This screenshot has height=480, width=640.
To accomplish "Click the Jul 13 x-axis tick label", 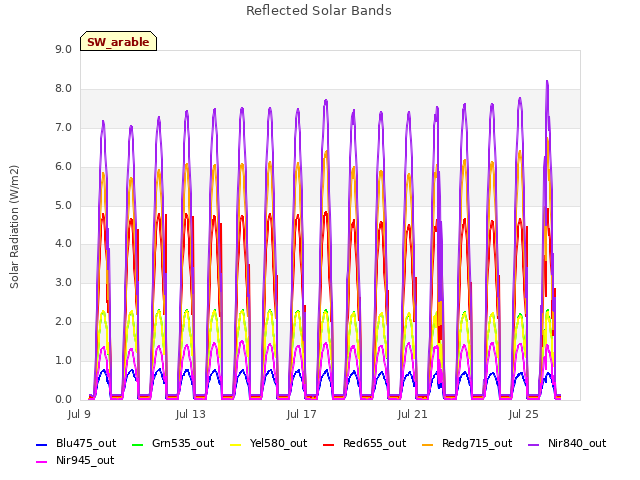I will click(191, 415).
